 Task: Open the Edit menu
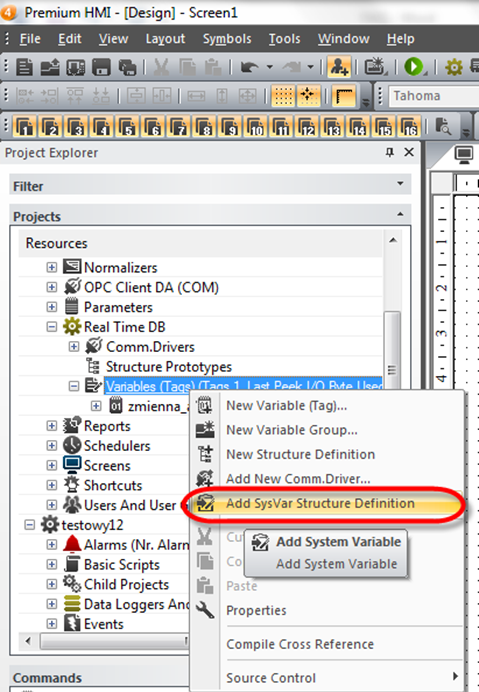click(70, 39)
